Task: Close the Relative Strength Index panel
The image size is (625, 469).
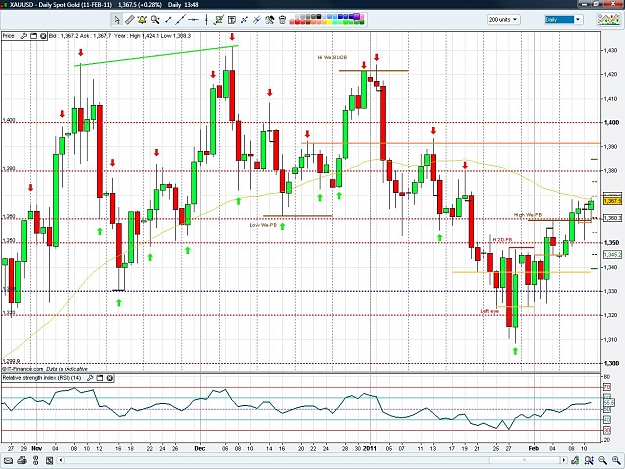Action: pyautogui.click(x=110, y=378)
